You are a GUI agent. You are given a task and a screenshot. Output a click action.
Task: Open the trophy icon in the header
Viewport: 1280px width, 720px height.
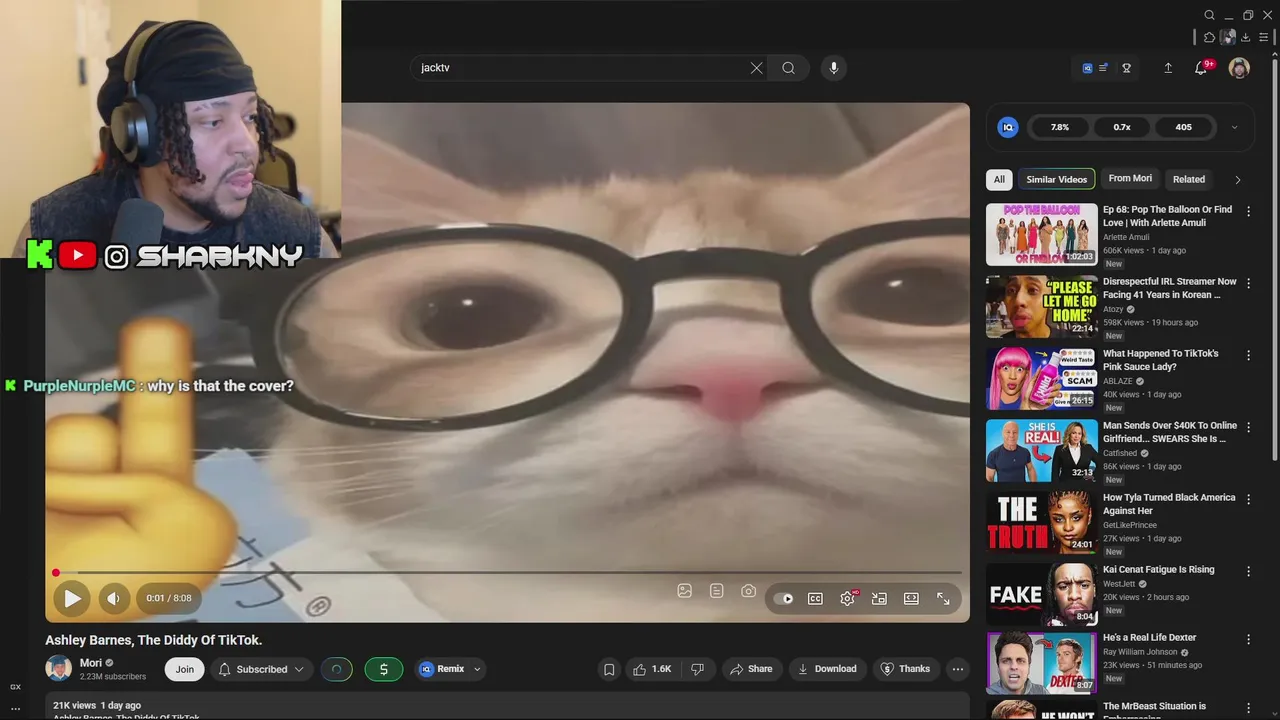(1126, 68)
